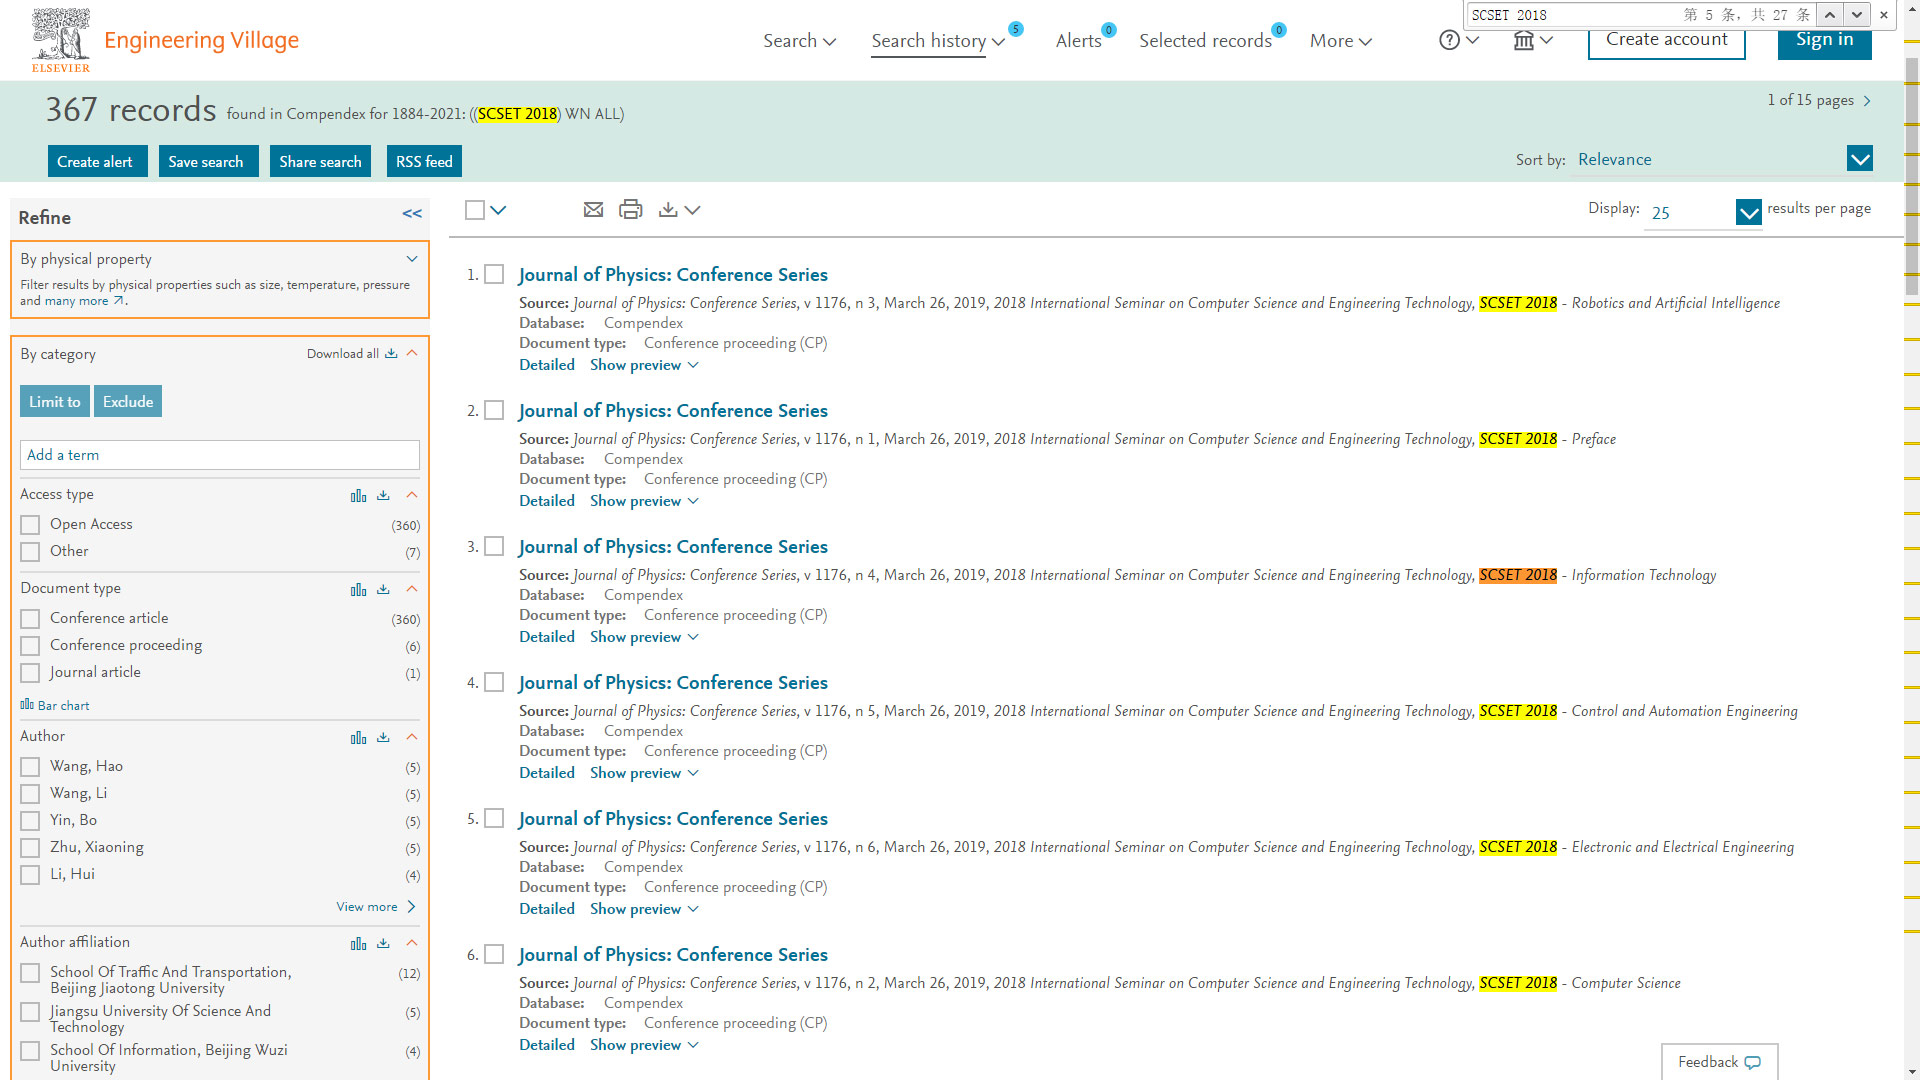The width and height of the screenshot is (1920, 1080).
Task: Download selected records icon in toolbar
Action: point(668,209)
